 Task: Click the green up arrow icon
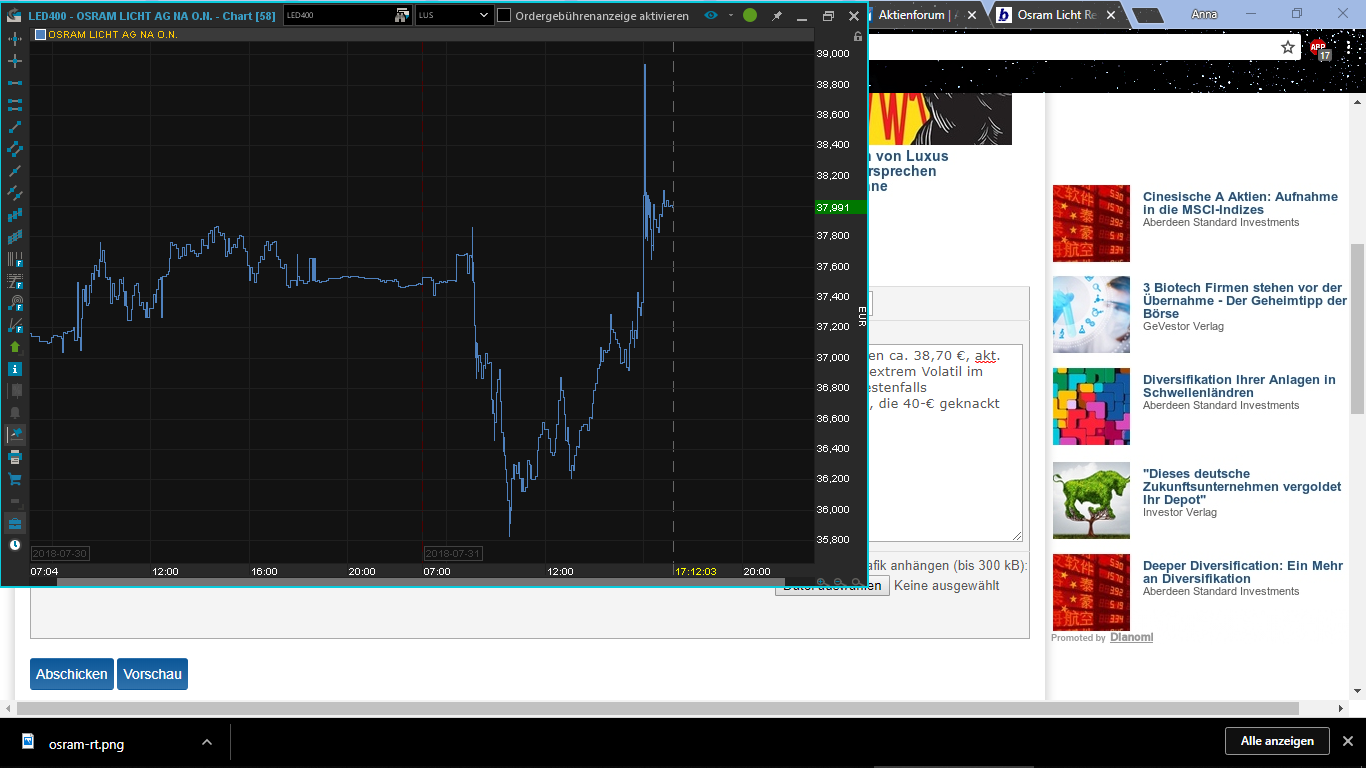point(15,347)
